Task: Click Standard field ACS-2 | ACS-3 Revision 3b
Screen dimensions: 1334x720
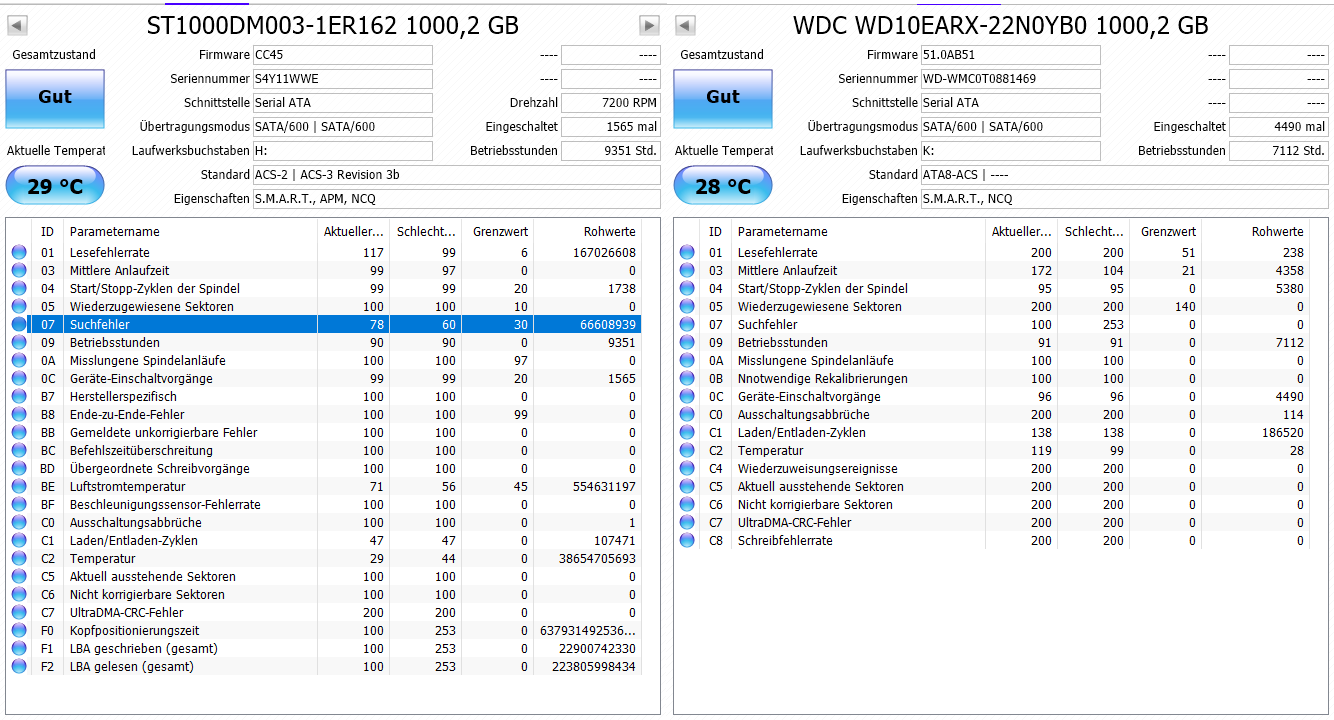Action: pos(457,175)
